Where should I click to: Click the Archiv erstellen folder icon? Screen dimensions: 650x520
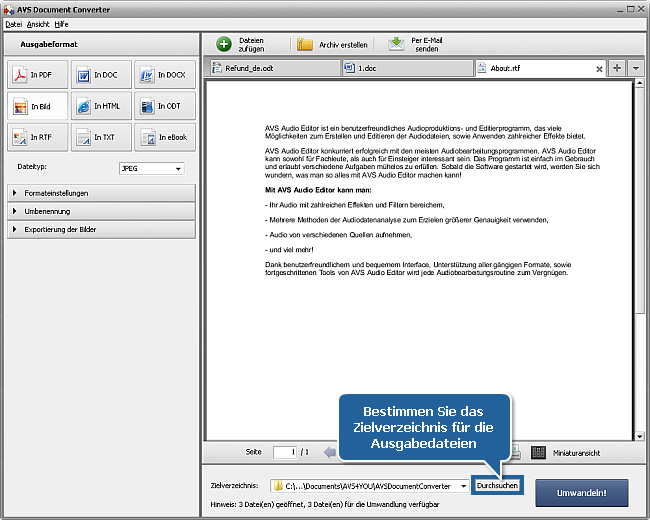305,44
